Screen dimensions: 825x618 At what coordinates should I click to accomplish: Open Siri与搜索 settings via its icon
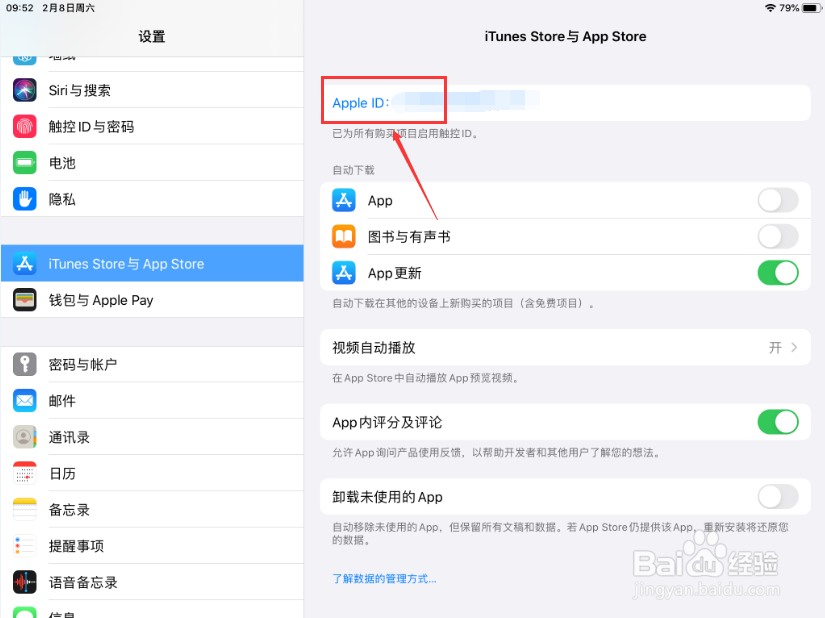point(22,90)
